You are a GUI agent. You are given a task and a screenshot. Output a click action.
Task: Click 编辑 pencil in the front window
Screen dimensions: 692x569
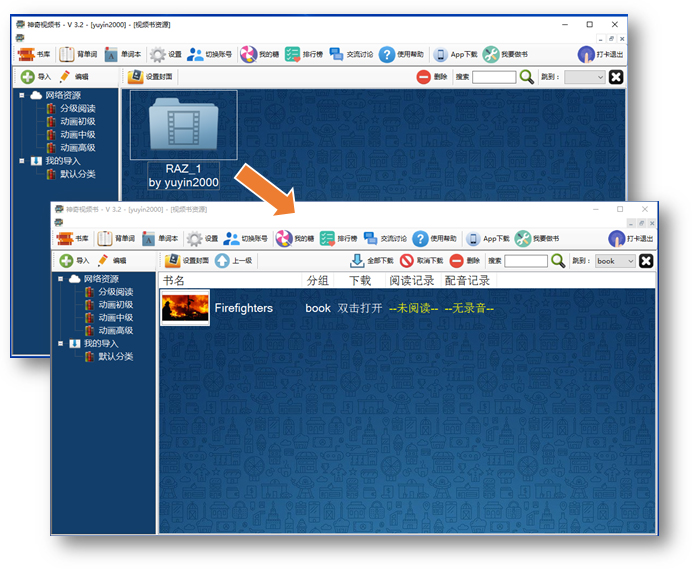tap(112, 260)
